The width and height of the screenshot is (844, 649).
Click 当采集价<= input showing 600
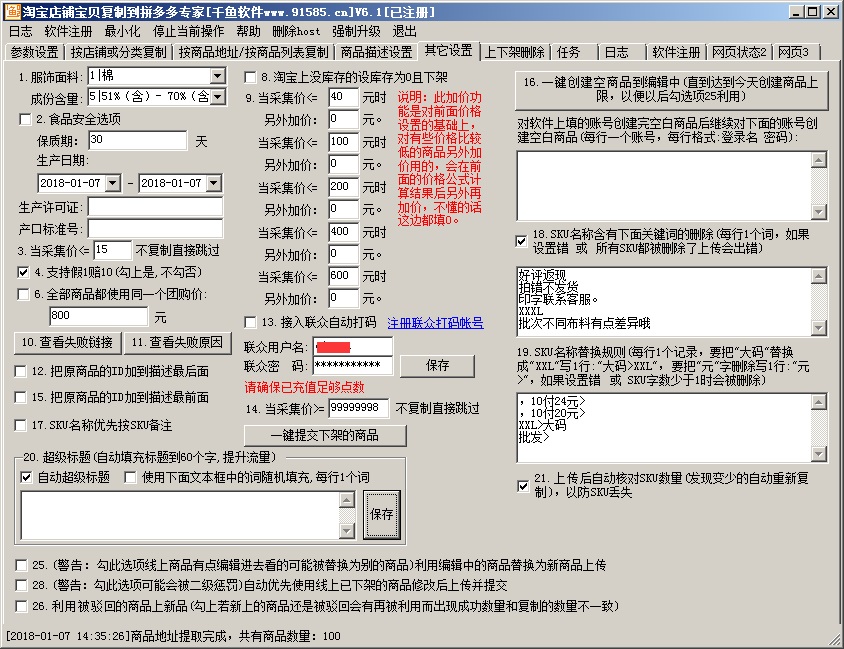[343, 276]
